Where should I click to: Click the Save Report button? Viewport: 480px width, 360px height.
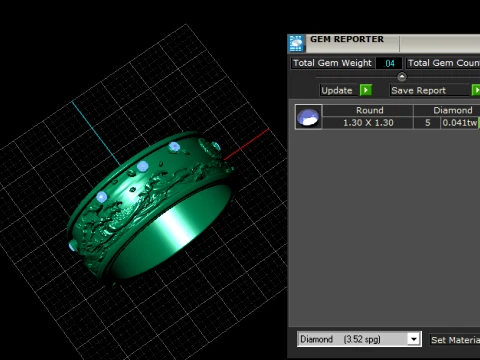[x=430, y=90]
